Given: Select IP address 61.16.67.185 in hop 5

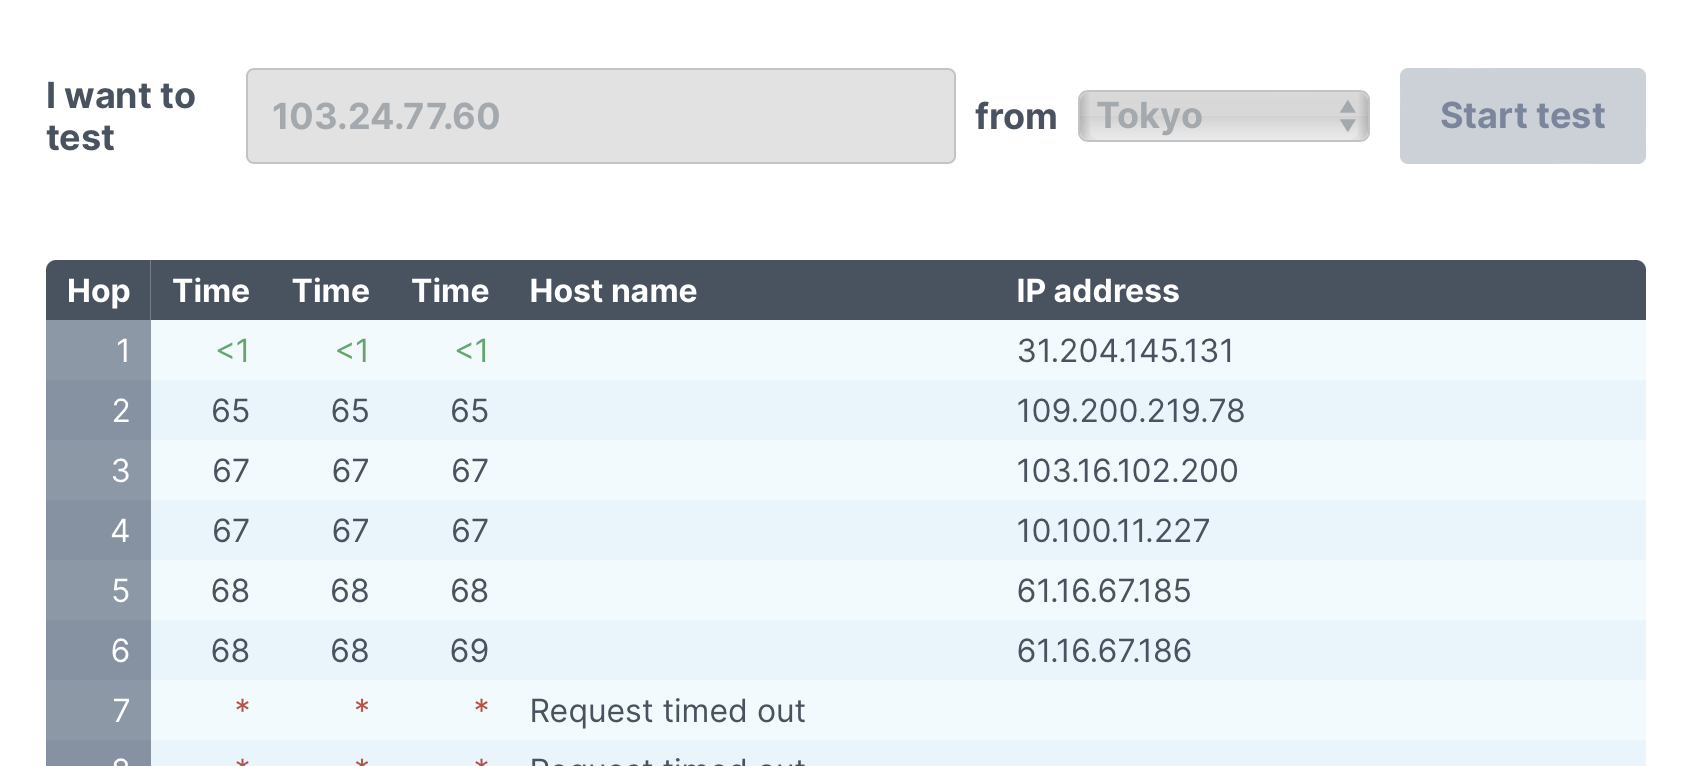Looking at the screenshot, I should (1104, 591).
